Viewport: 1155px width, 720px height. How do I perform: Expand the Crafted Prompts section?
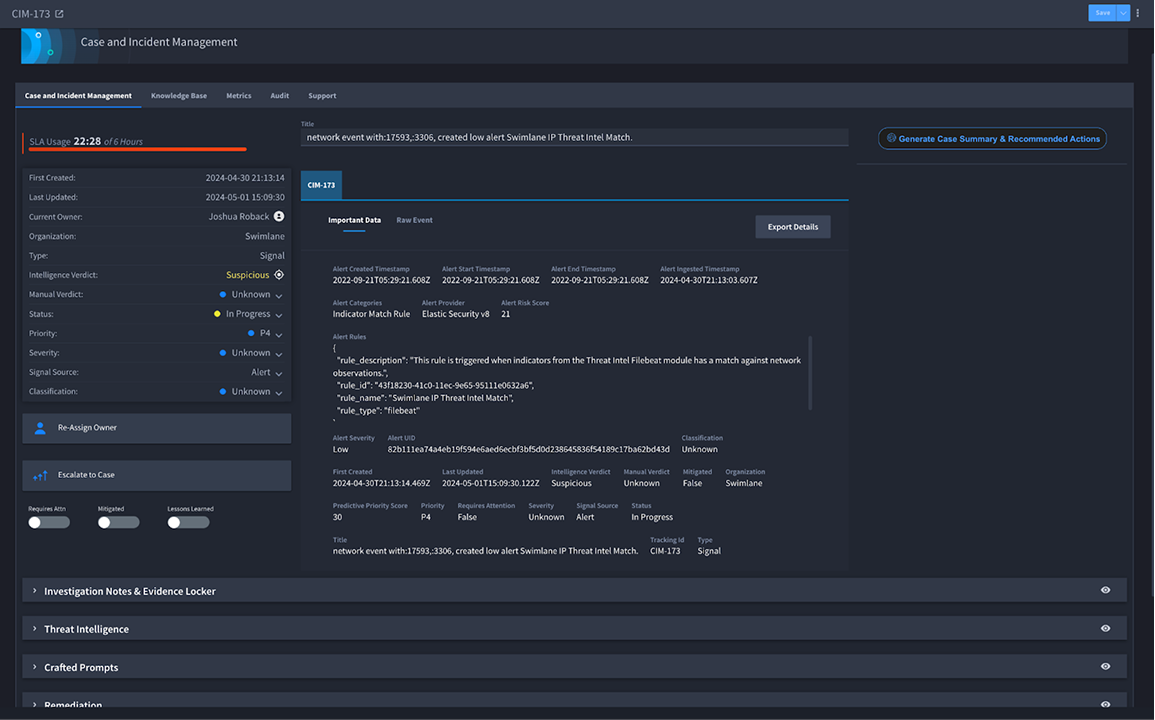tap(35, 667)
